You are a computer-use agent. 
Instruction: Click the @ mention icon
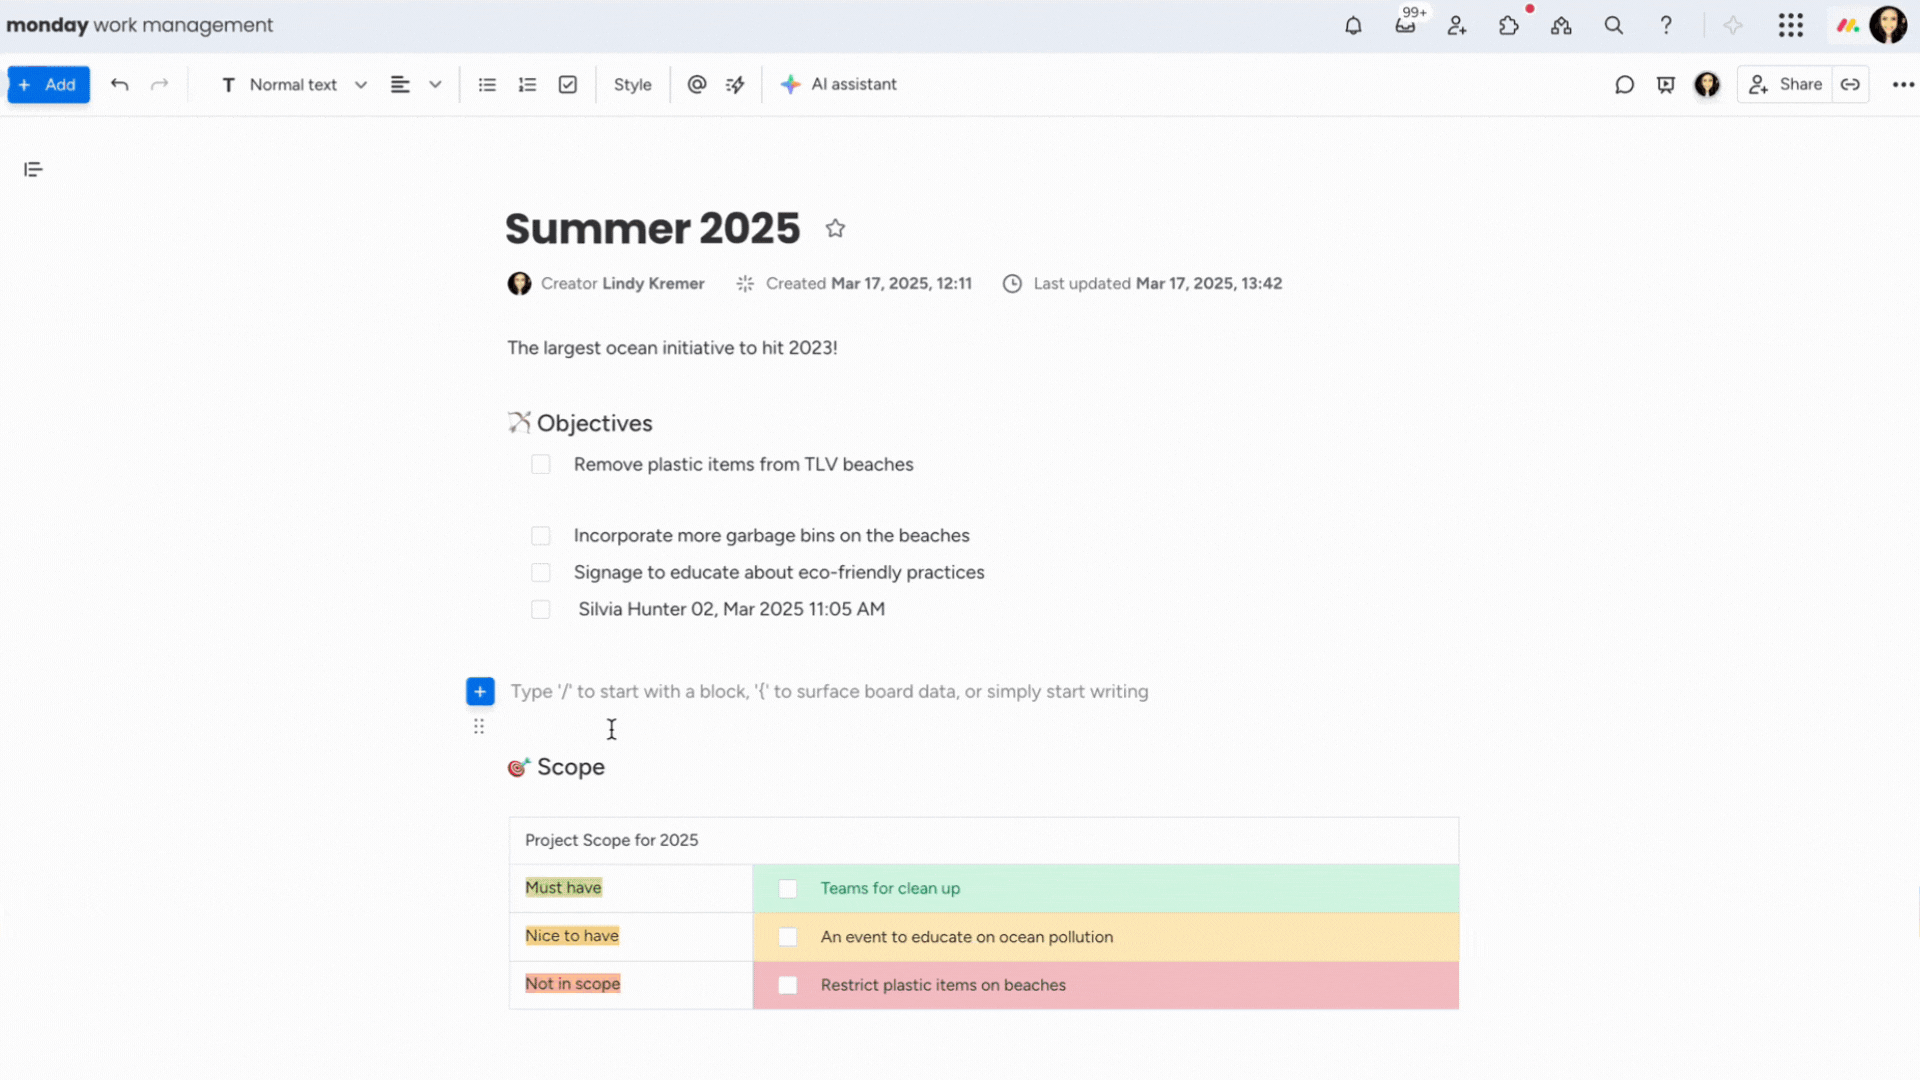(x=696, y=84)
